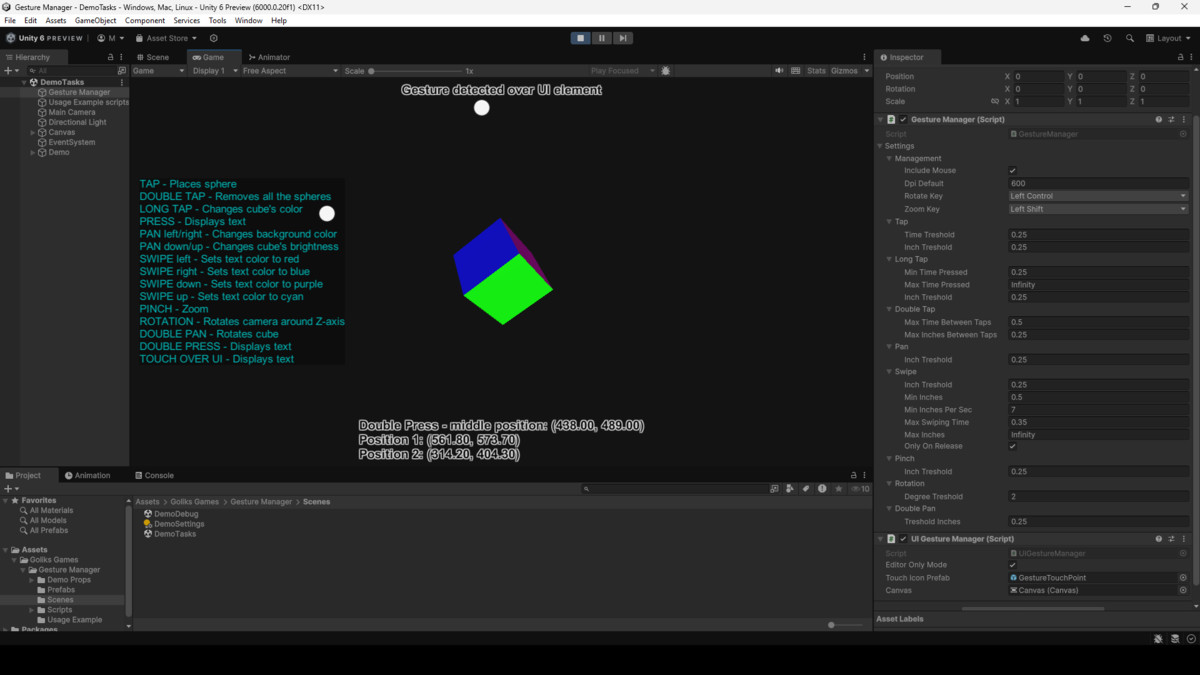The height and width of the screenshot is (675, 1200).
Task: Collapse the Long Tap settings section
Action: (x=890, y=259)
